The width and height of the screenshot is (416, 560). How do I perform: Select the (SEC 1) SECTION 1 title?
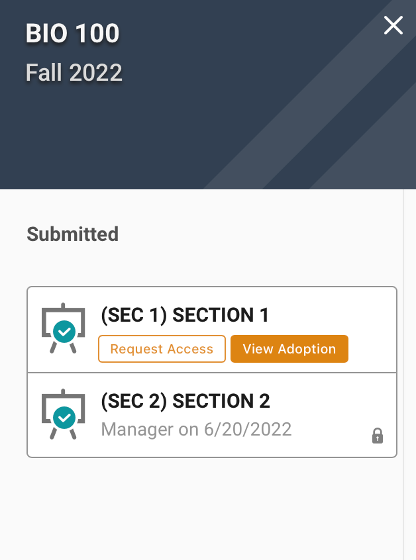[x=185, y=315]
